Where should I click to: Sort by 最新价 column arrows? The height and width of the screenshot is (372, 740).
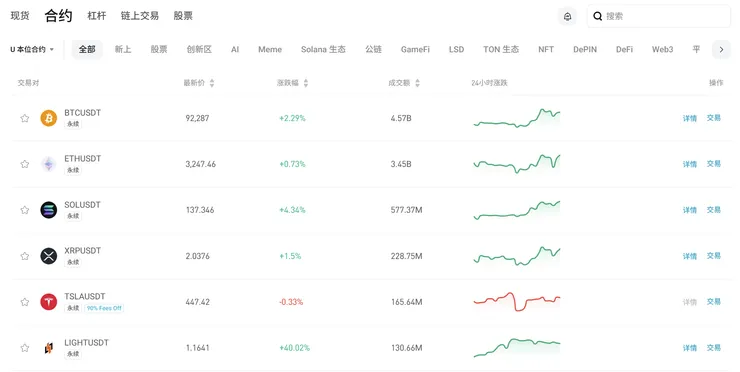click(212, 83)
